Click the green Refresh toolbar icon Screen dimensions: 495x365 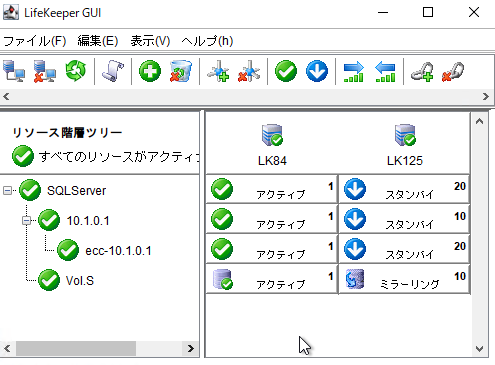[x=76, y=71]
